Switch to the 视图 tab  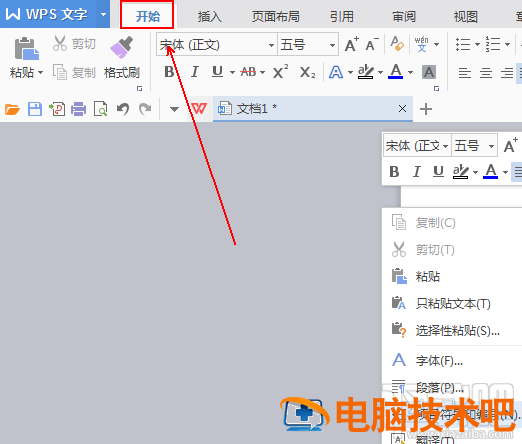tap(466, 16)
